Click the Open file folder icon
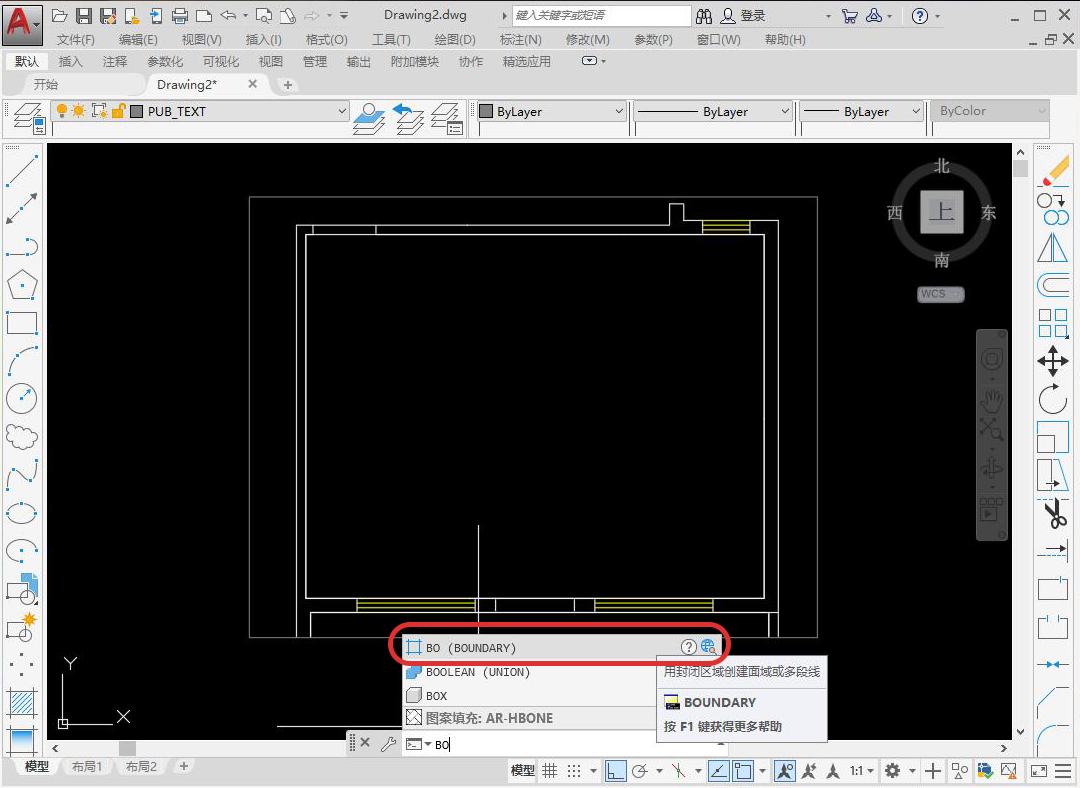Screen dimensions: 1080x788 [x=60, y=15]
